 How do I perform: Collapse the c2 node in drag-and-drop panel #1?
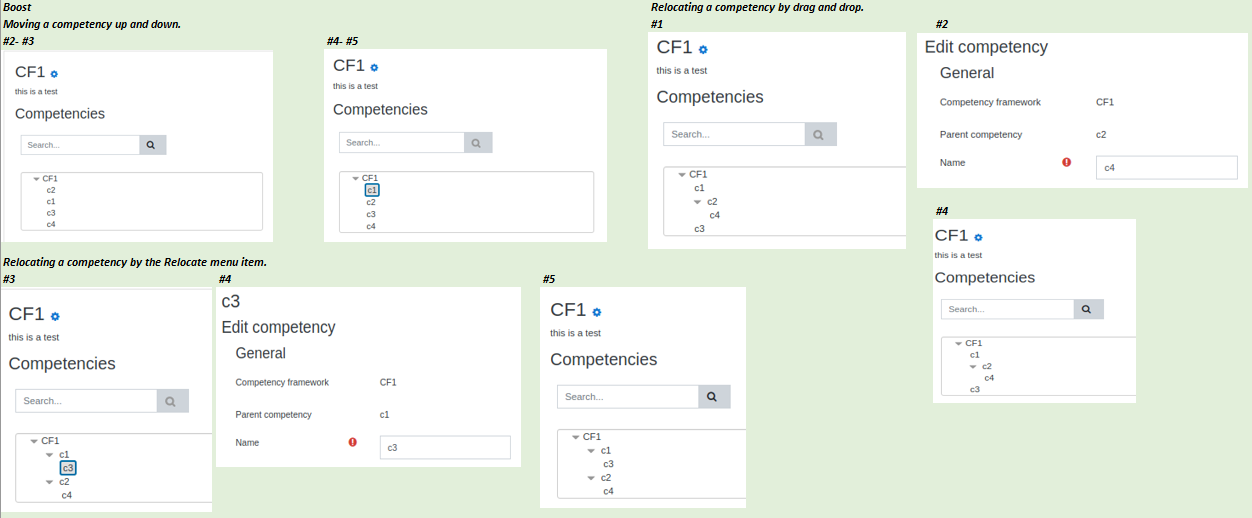(699, 202)
